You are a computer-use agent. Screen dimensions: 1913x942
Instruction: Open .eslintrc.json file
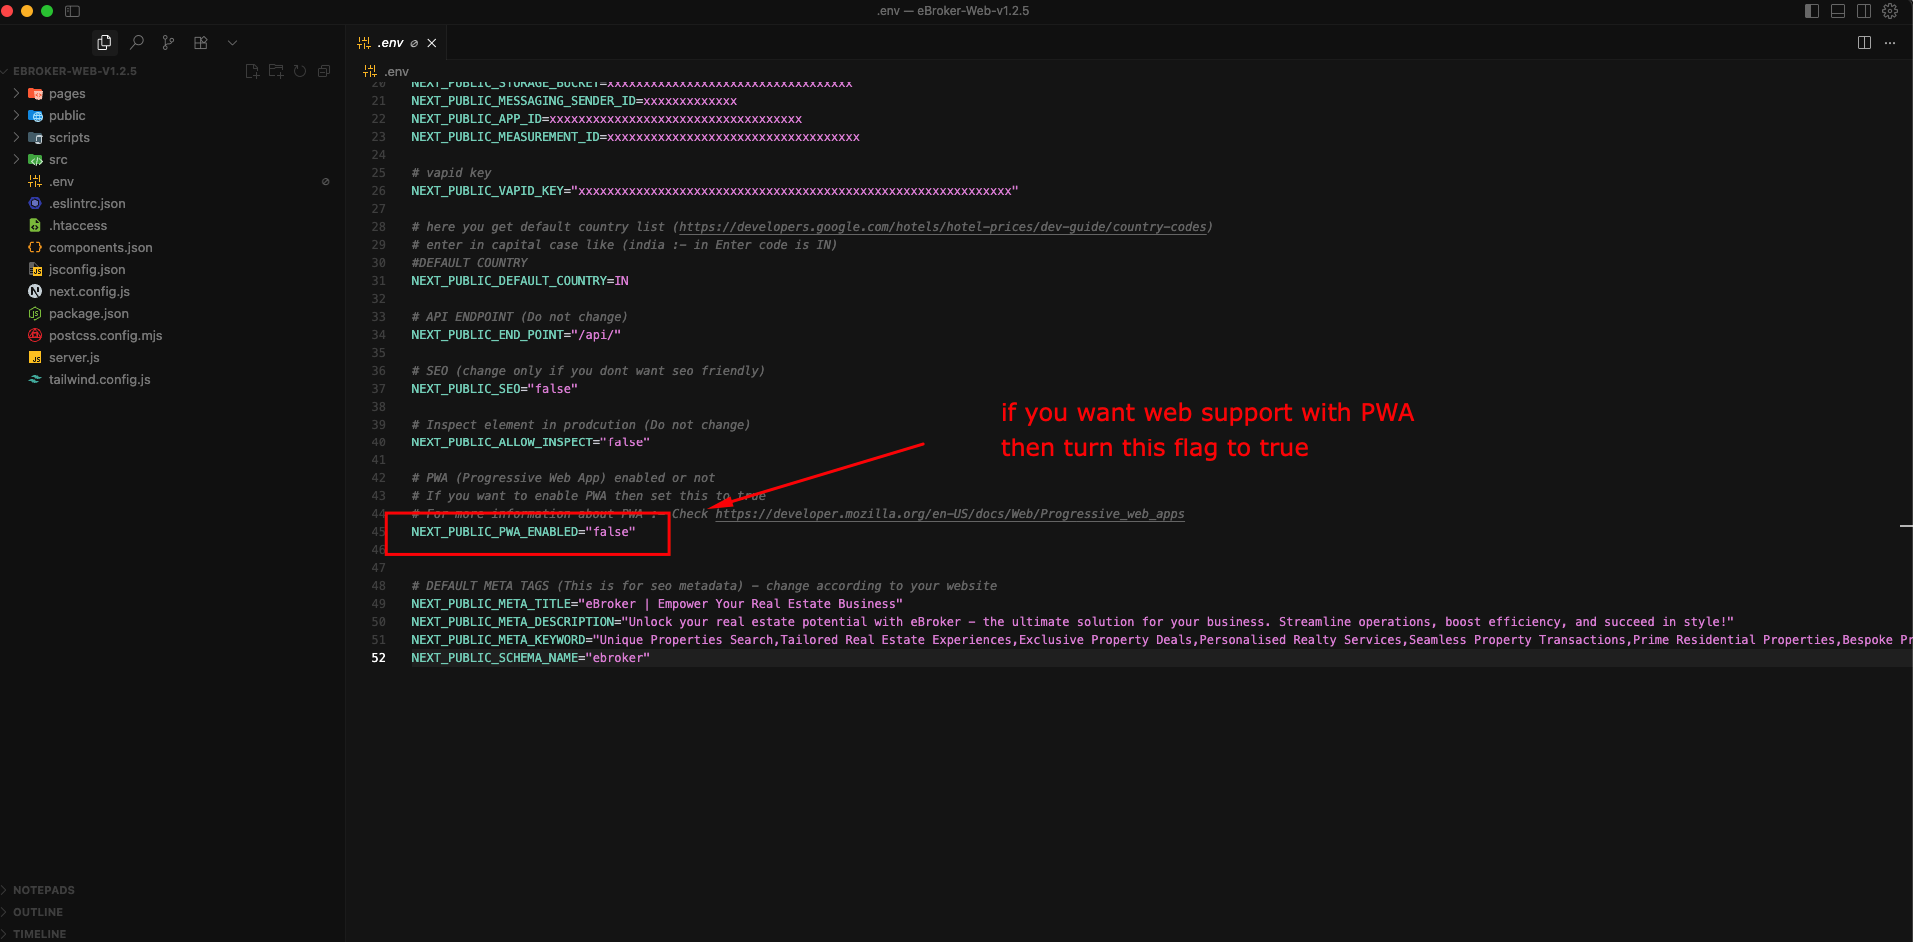pyautogui.click(x=87, y=203)
